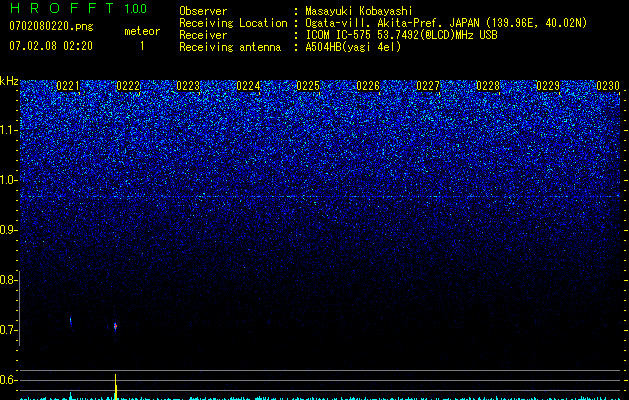The image size is (629, 400).
Task: Click the 0222 time marker
Action: click(128, 86)
